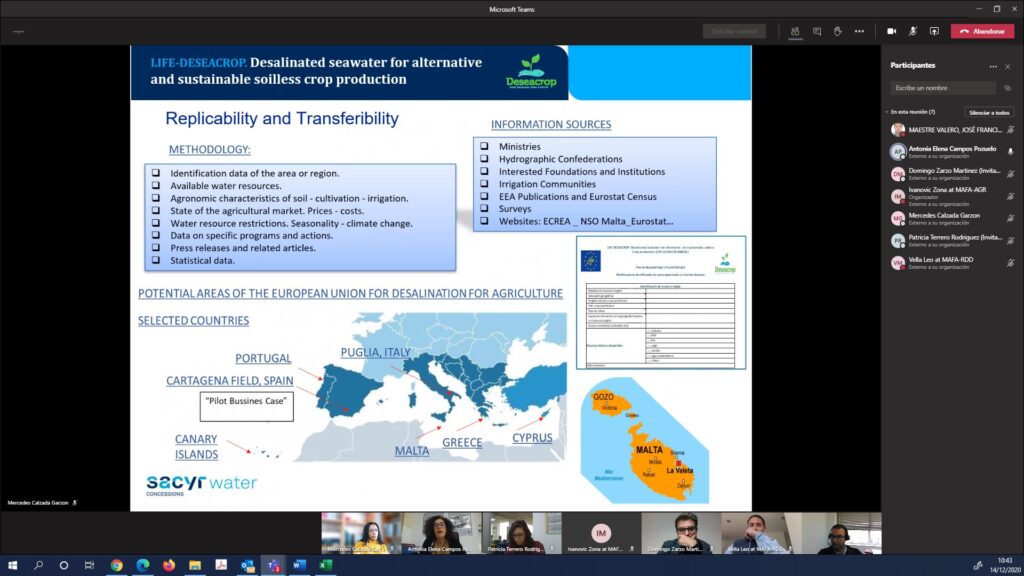The width and height of the screenshot is (1024, 576).
Task: Click the 'PUGLIA, ITALY' label on slide
Action: [376, 353]
